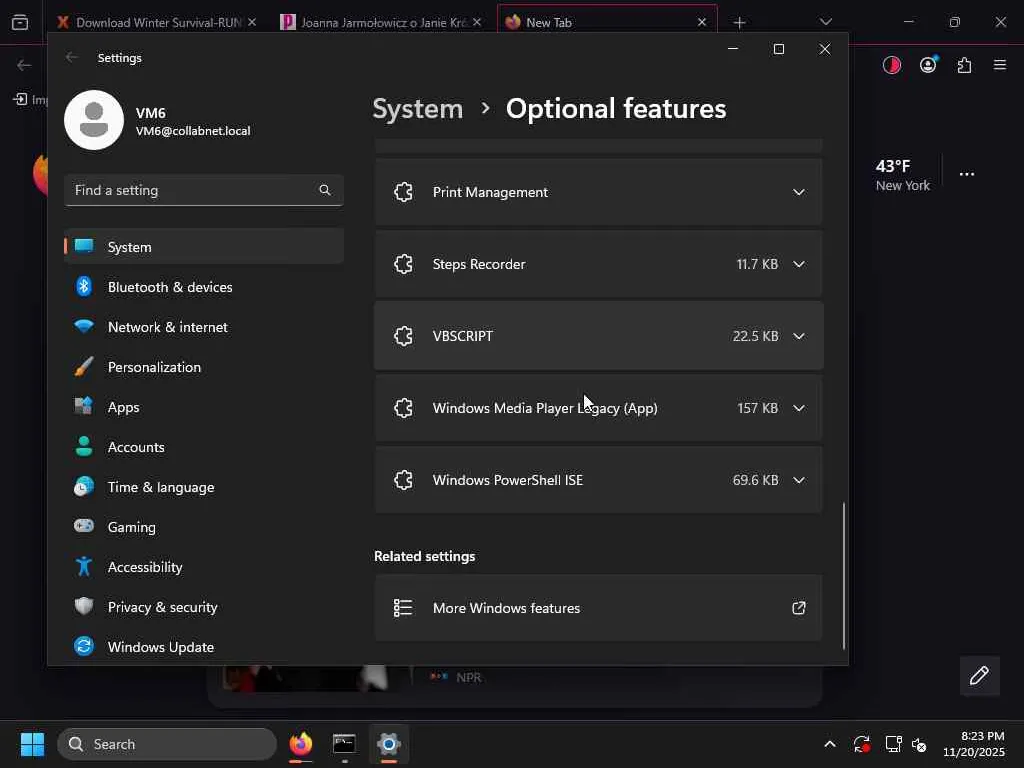This screenshot has height=768, width=1024.
Task: Click the Settings scrollbar thumb
Action: point(844,575)
